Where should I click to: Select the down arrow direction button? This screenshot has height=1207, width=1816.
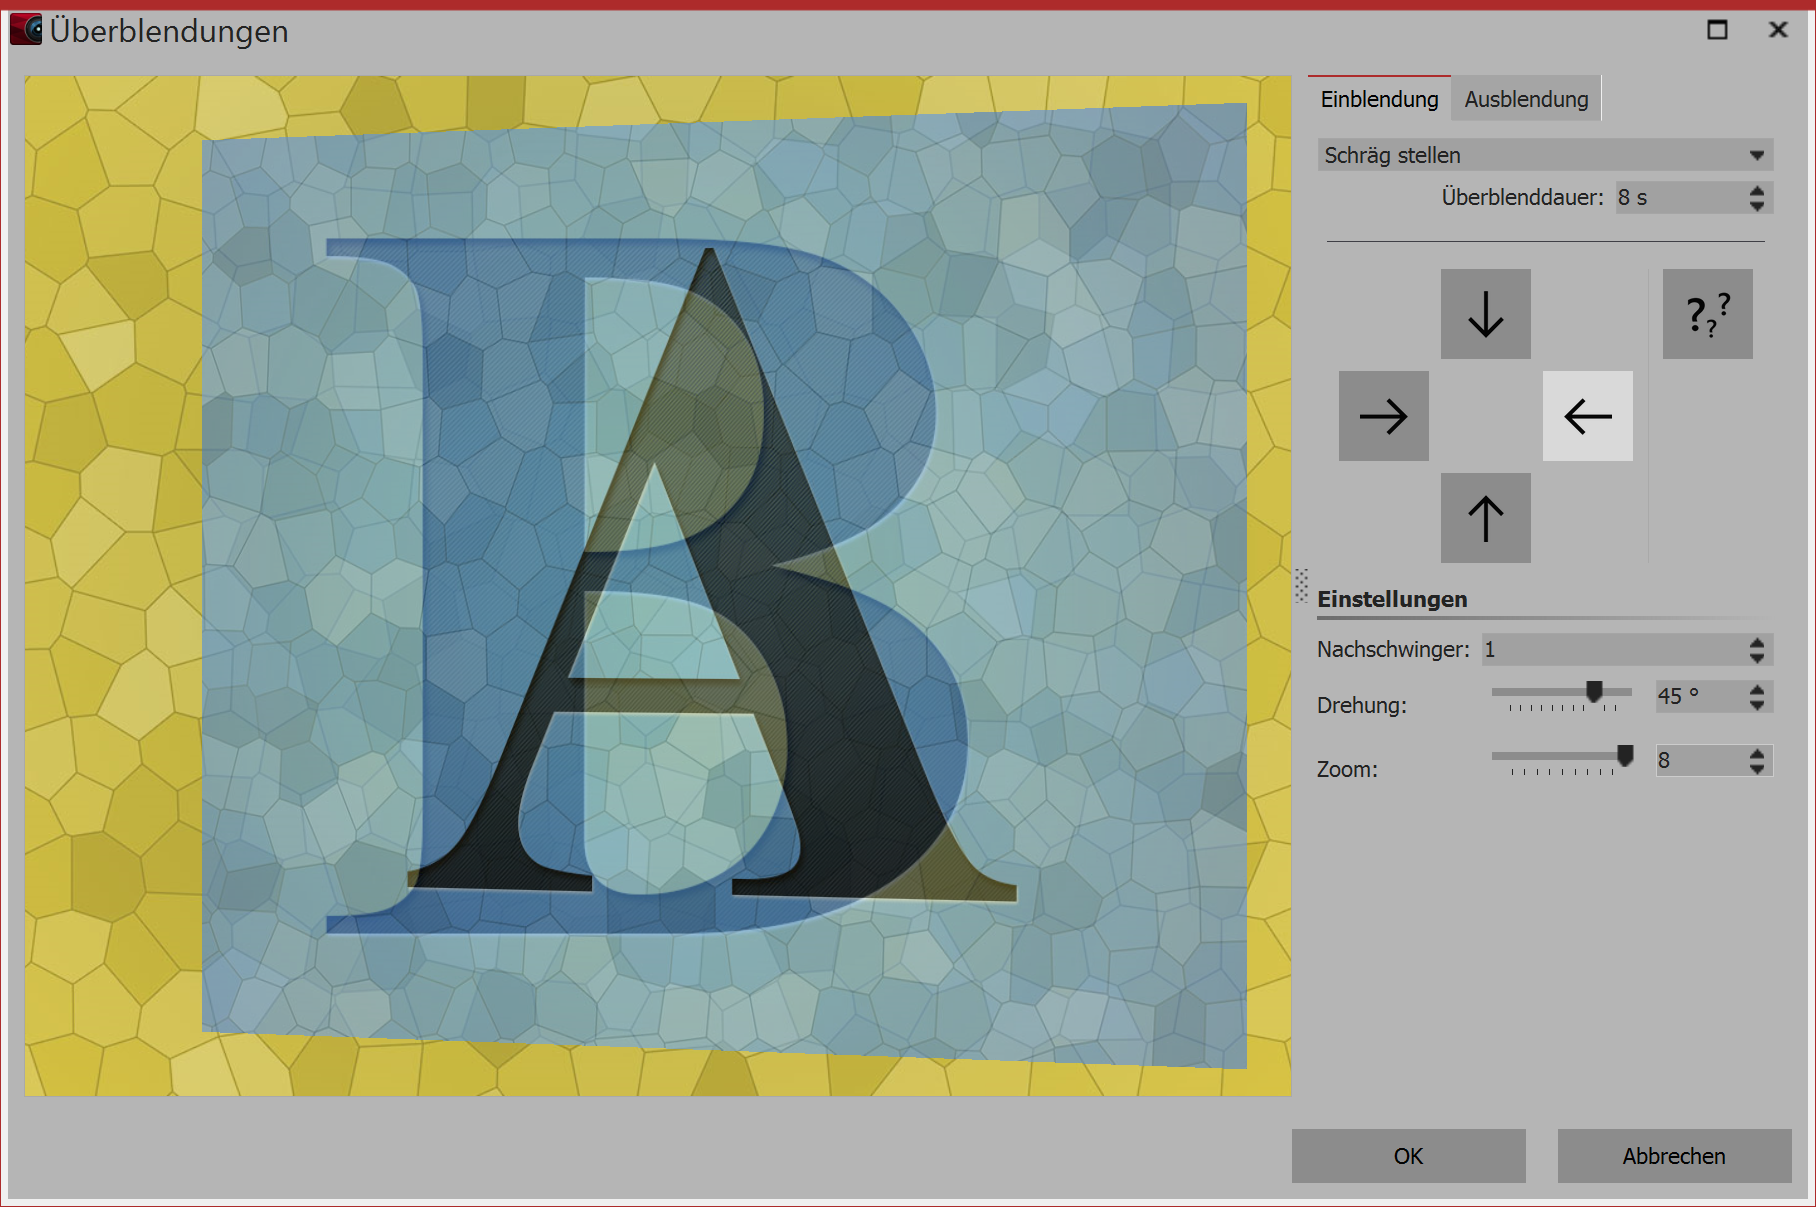tap(1485, 314)
